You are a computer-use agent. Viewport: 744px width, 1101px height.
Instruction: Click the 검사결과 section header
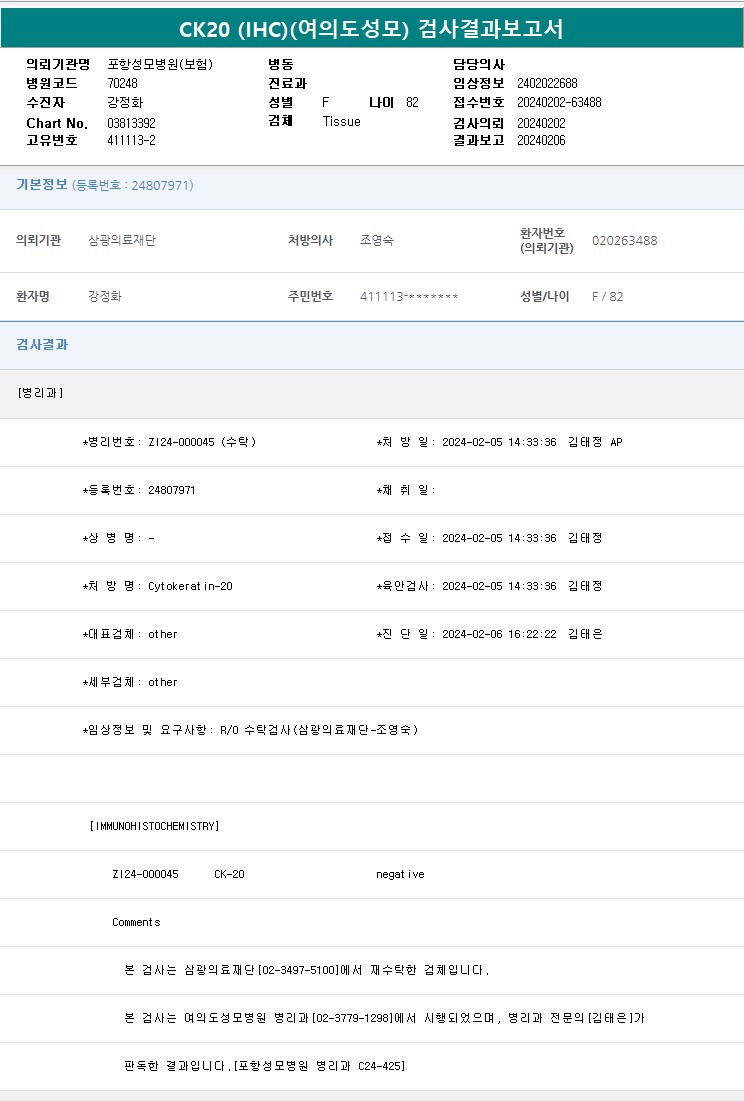point(42,345)
